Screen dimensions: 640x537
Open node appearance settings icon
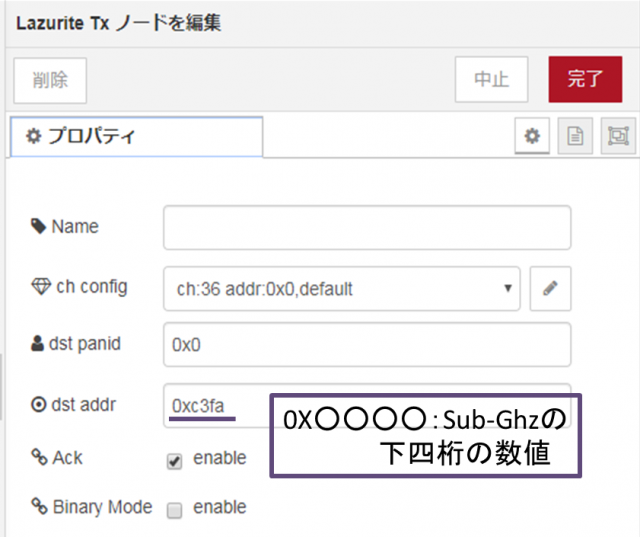pyautogui.click(x=618, y=136)
